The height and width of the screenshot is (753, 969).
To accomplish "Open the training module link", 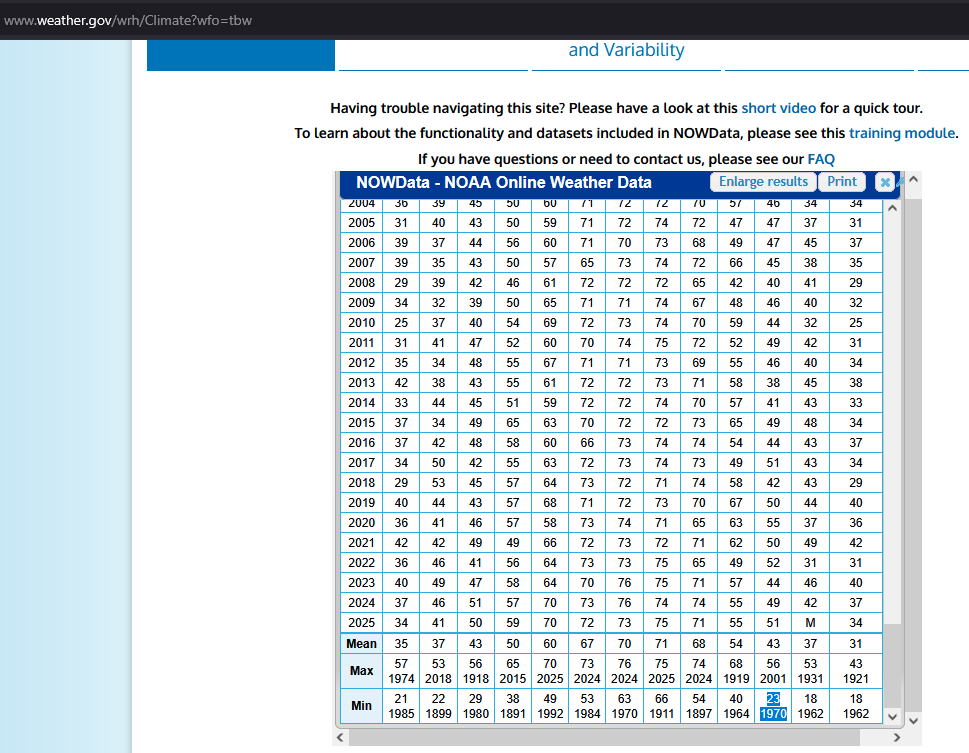I will [x=901, y=133].
